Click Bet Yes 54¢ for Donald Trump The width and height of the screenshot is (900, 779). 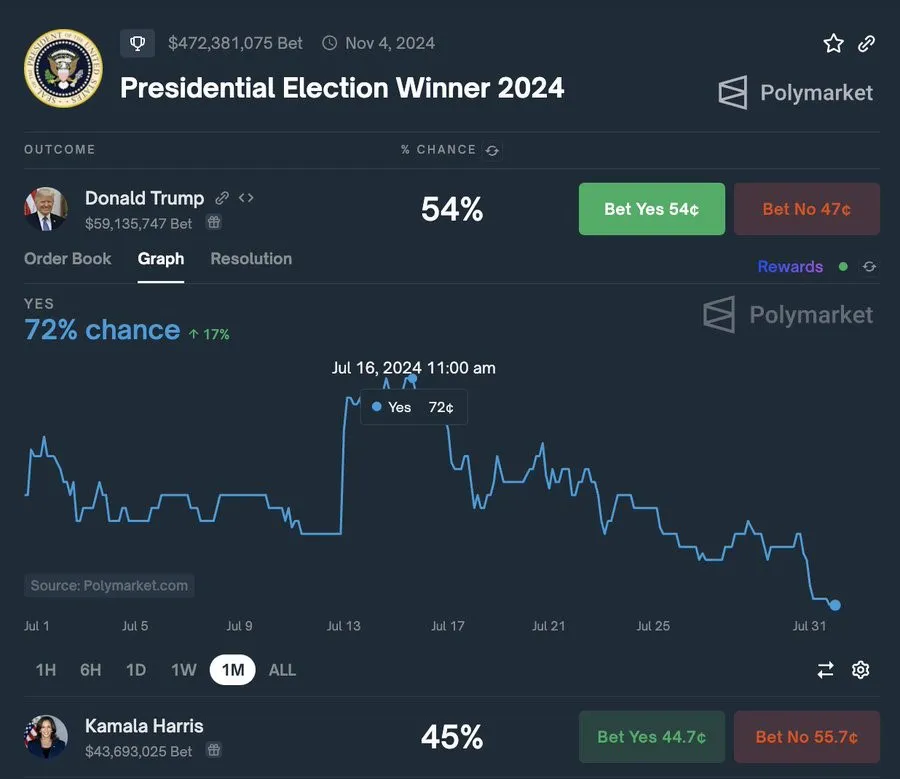click(651, 209)
